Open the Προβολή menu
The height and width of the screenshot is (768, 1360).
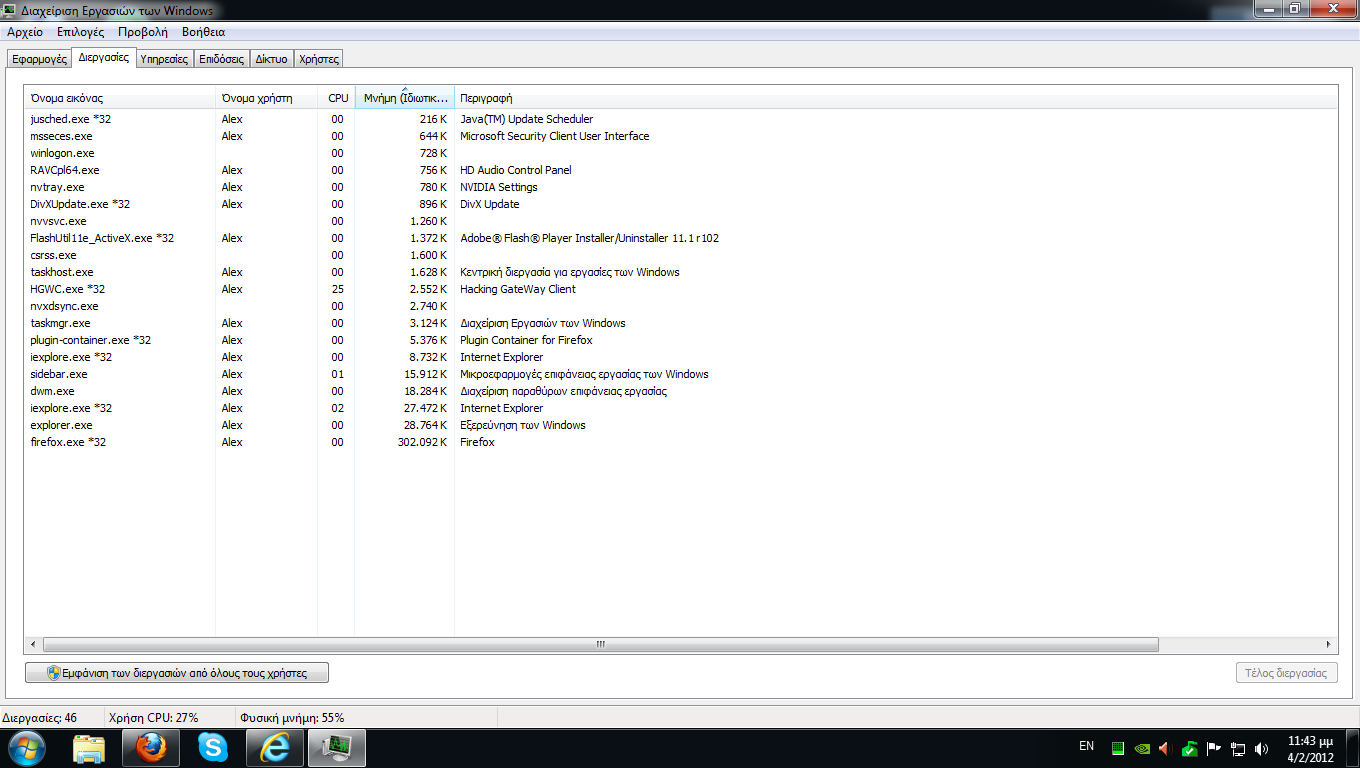tap(143, 32)
